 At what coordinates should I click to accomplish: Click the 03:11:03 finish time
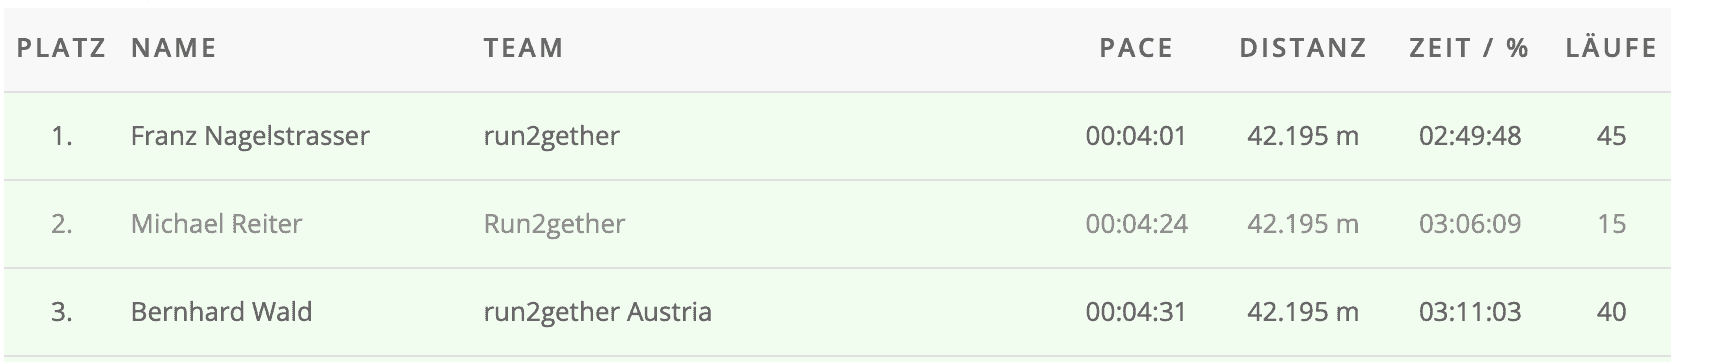tap(1470, 312)
